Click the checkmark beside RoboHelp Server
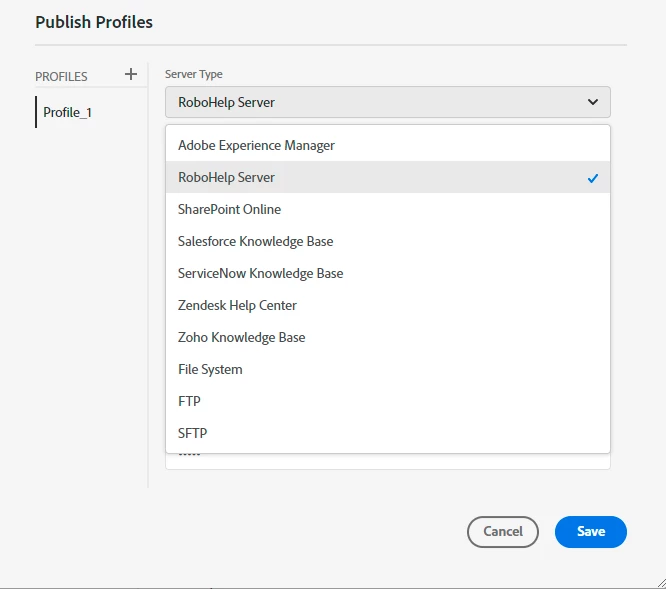Image resolution: width=666 pixels, height=589 pixels. [592, 178]
